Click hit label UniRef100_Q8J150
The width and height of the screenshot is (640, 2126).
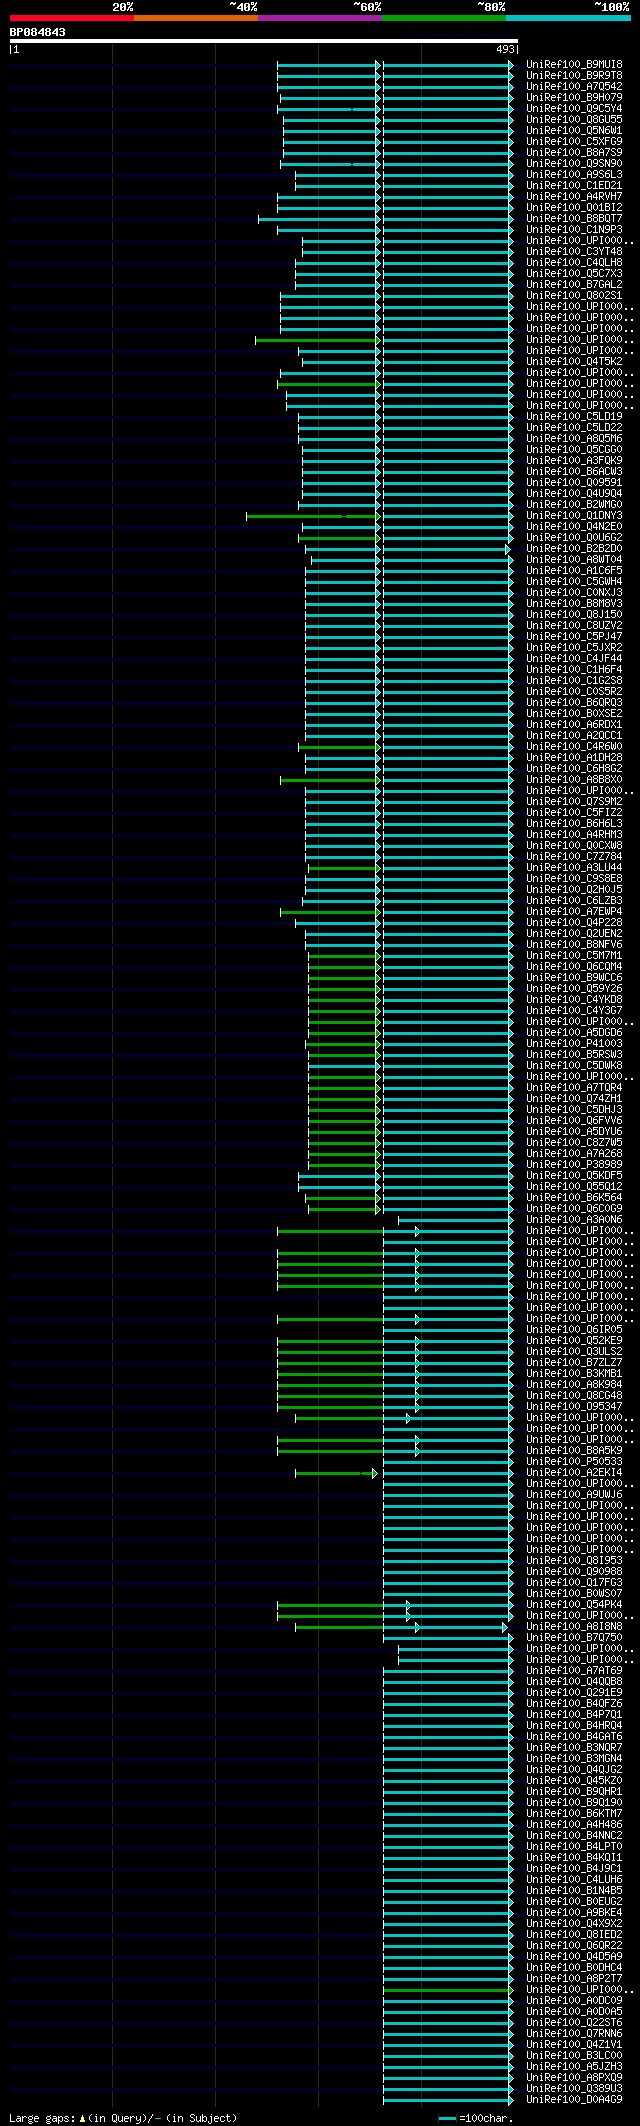pos(574,614)
